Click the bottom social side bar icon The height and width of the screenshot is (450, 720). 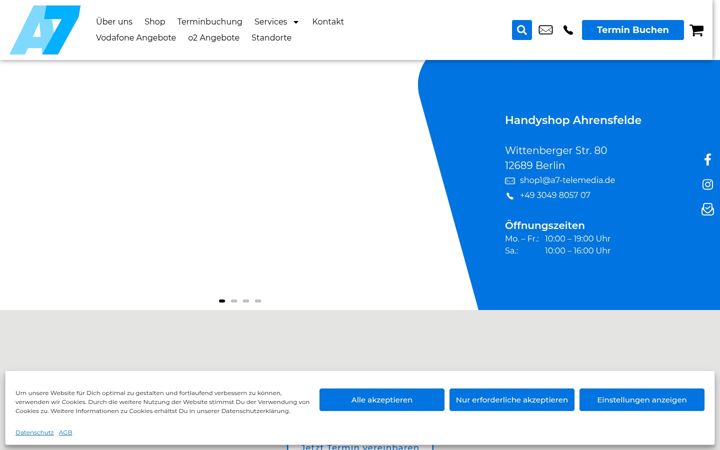708,209
